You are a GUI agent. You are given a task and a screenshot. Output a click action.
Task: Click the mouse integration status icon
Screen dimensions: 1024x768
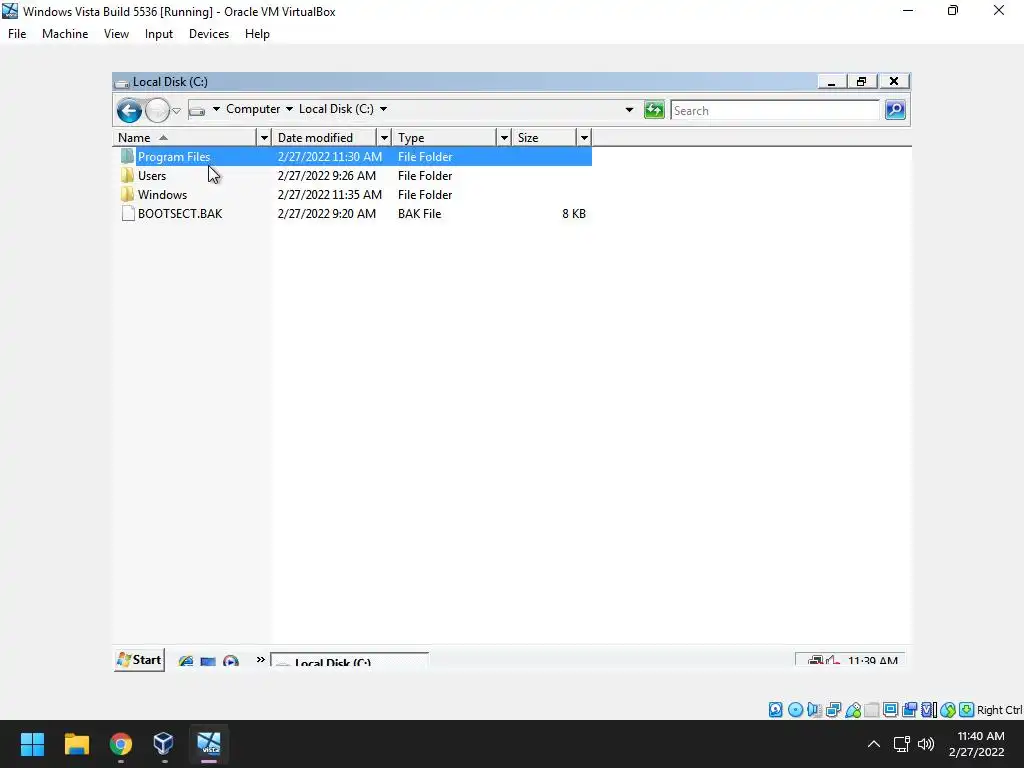point(948,710)
